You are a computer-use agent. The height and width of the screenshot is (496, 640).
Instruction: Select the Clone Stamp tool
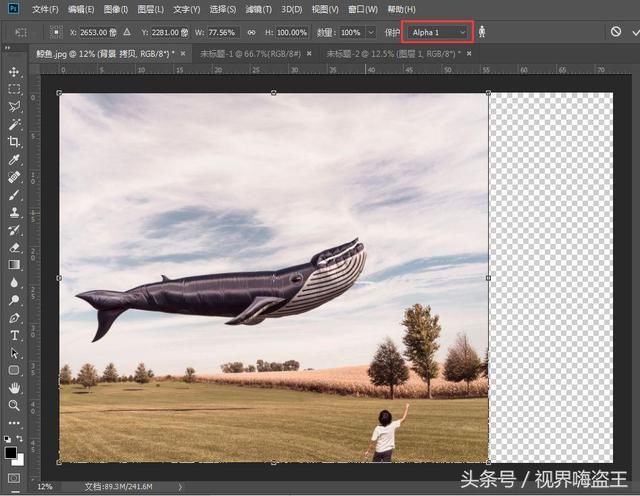click(x=14, y=212)
